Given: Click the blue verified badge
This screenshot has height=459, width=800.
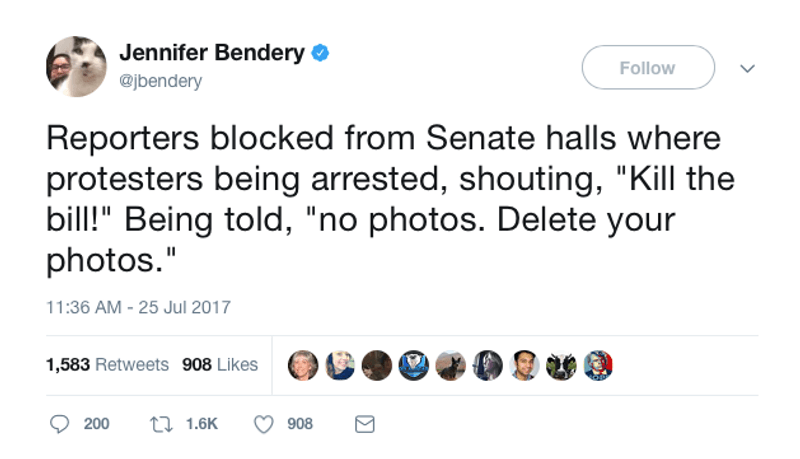Looking at the screenshot, I should click(x=321, y=54).
